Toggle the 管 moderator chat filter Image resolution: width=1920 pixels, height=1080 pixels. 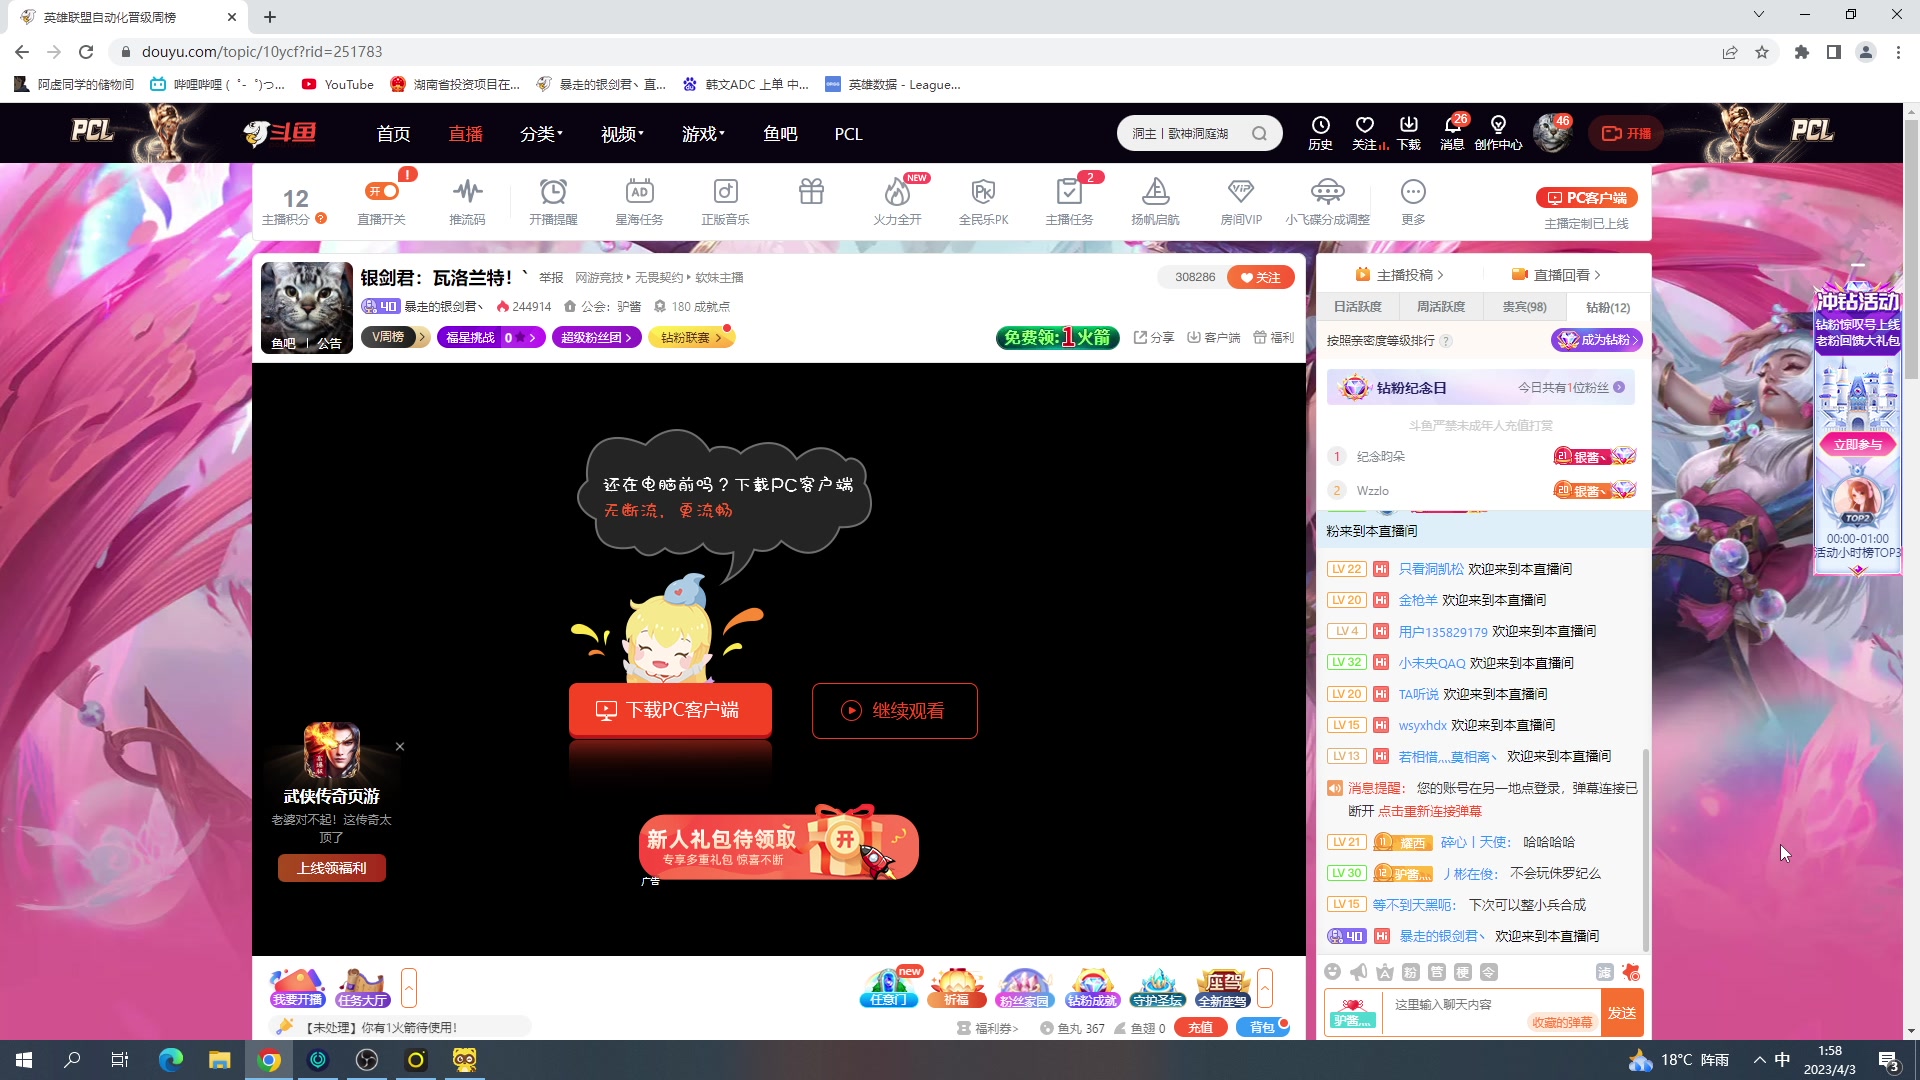[1437, 971]
